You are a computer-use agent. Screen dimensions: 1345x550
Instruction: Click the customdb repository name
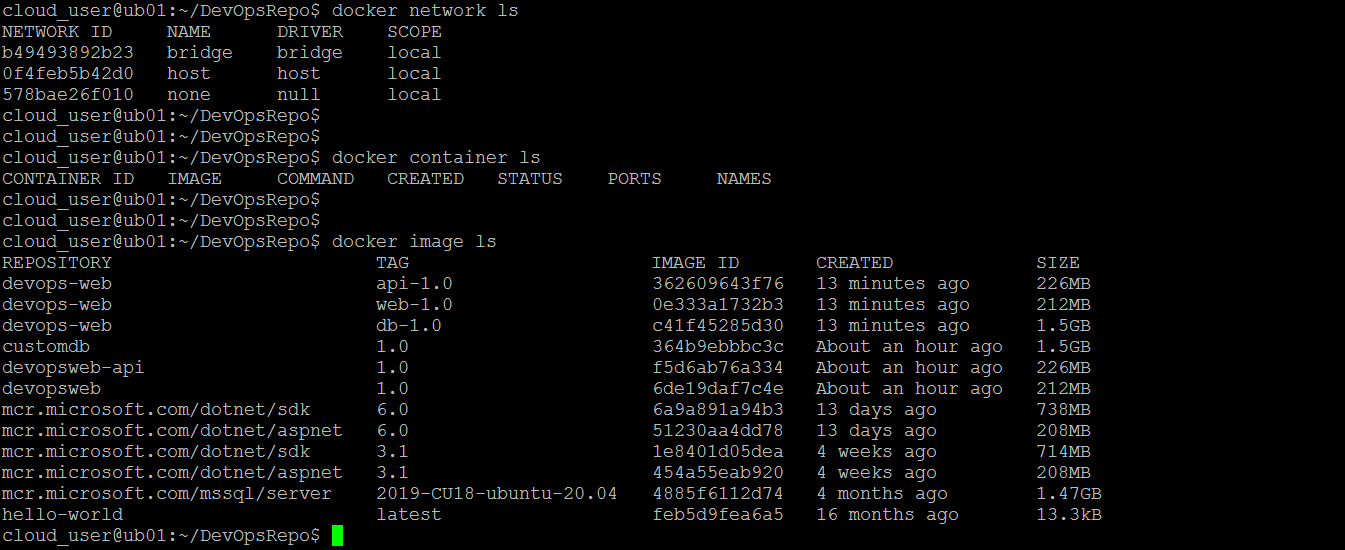pyautogui.click(x=46, y=347)
